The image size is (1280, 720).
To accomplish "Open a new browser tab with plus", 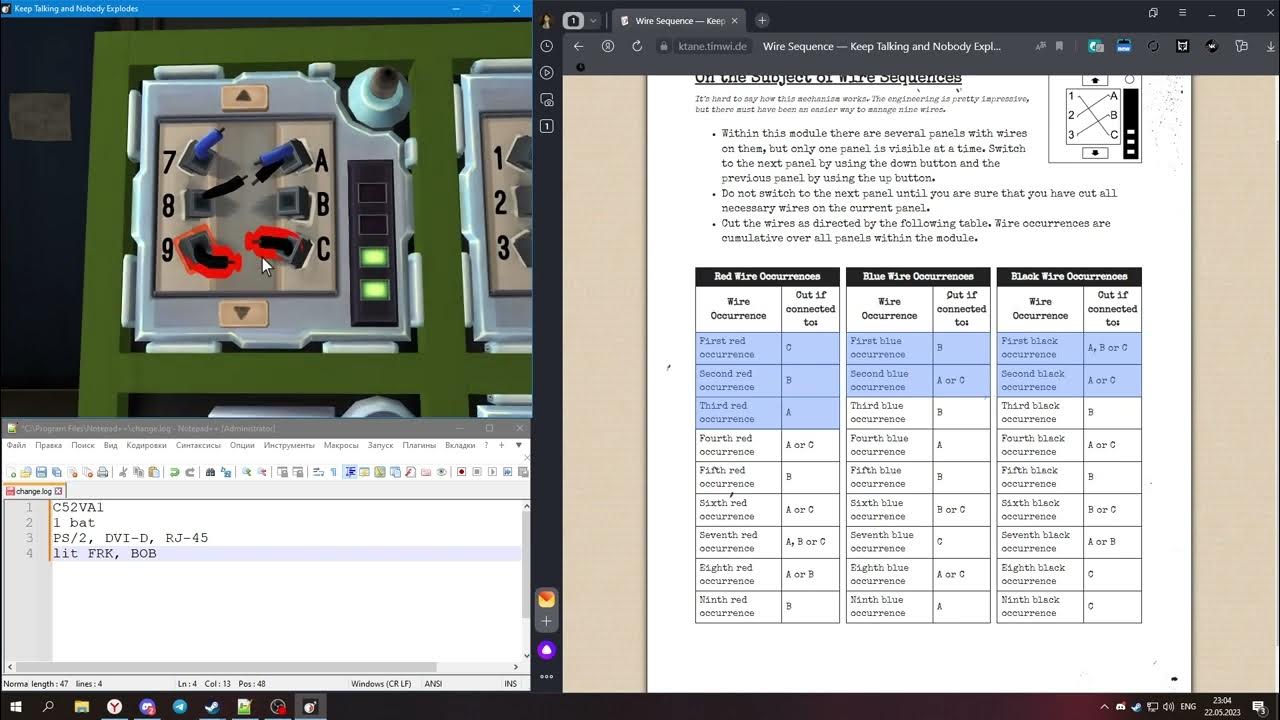I will (x=762, y=20).
